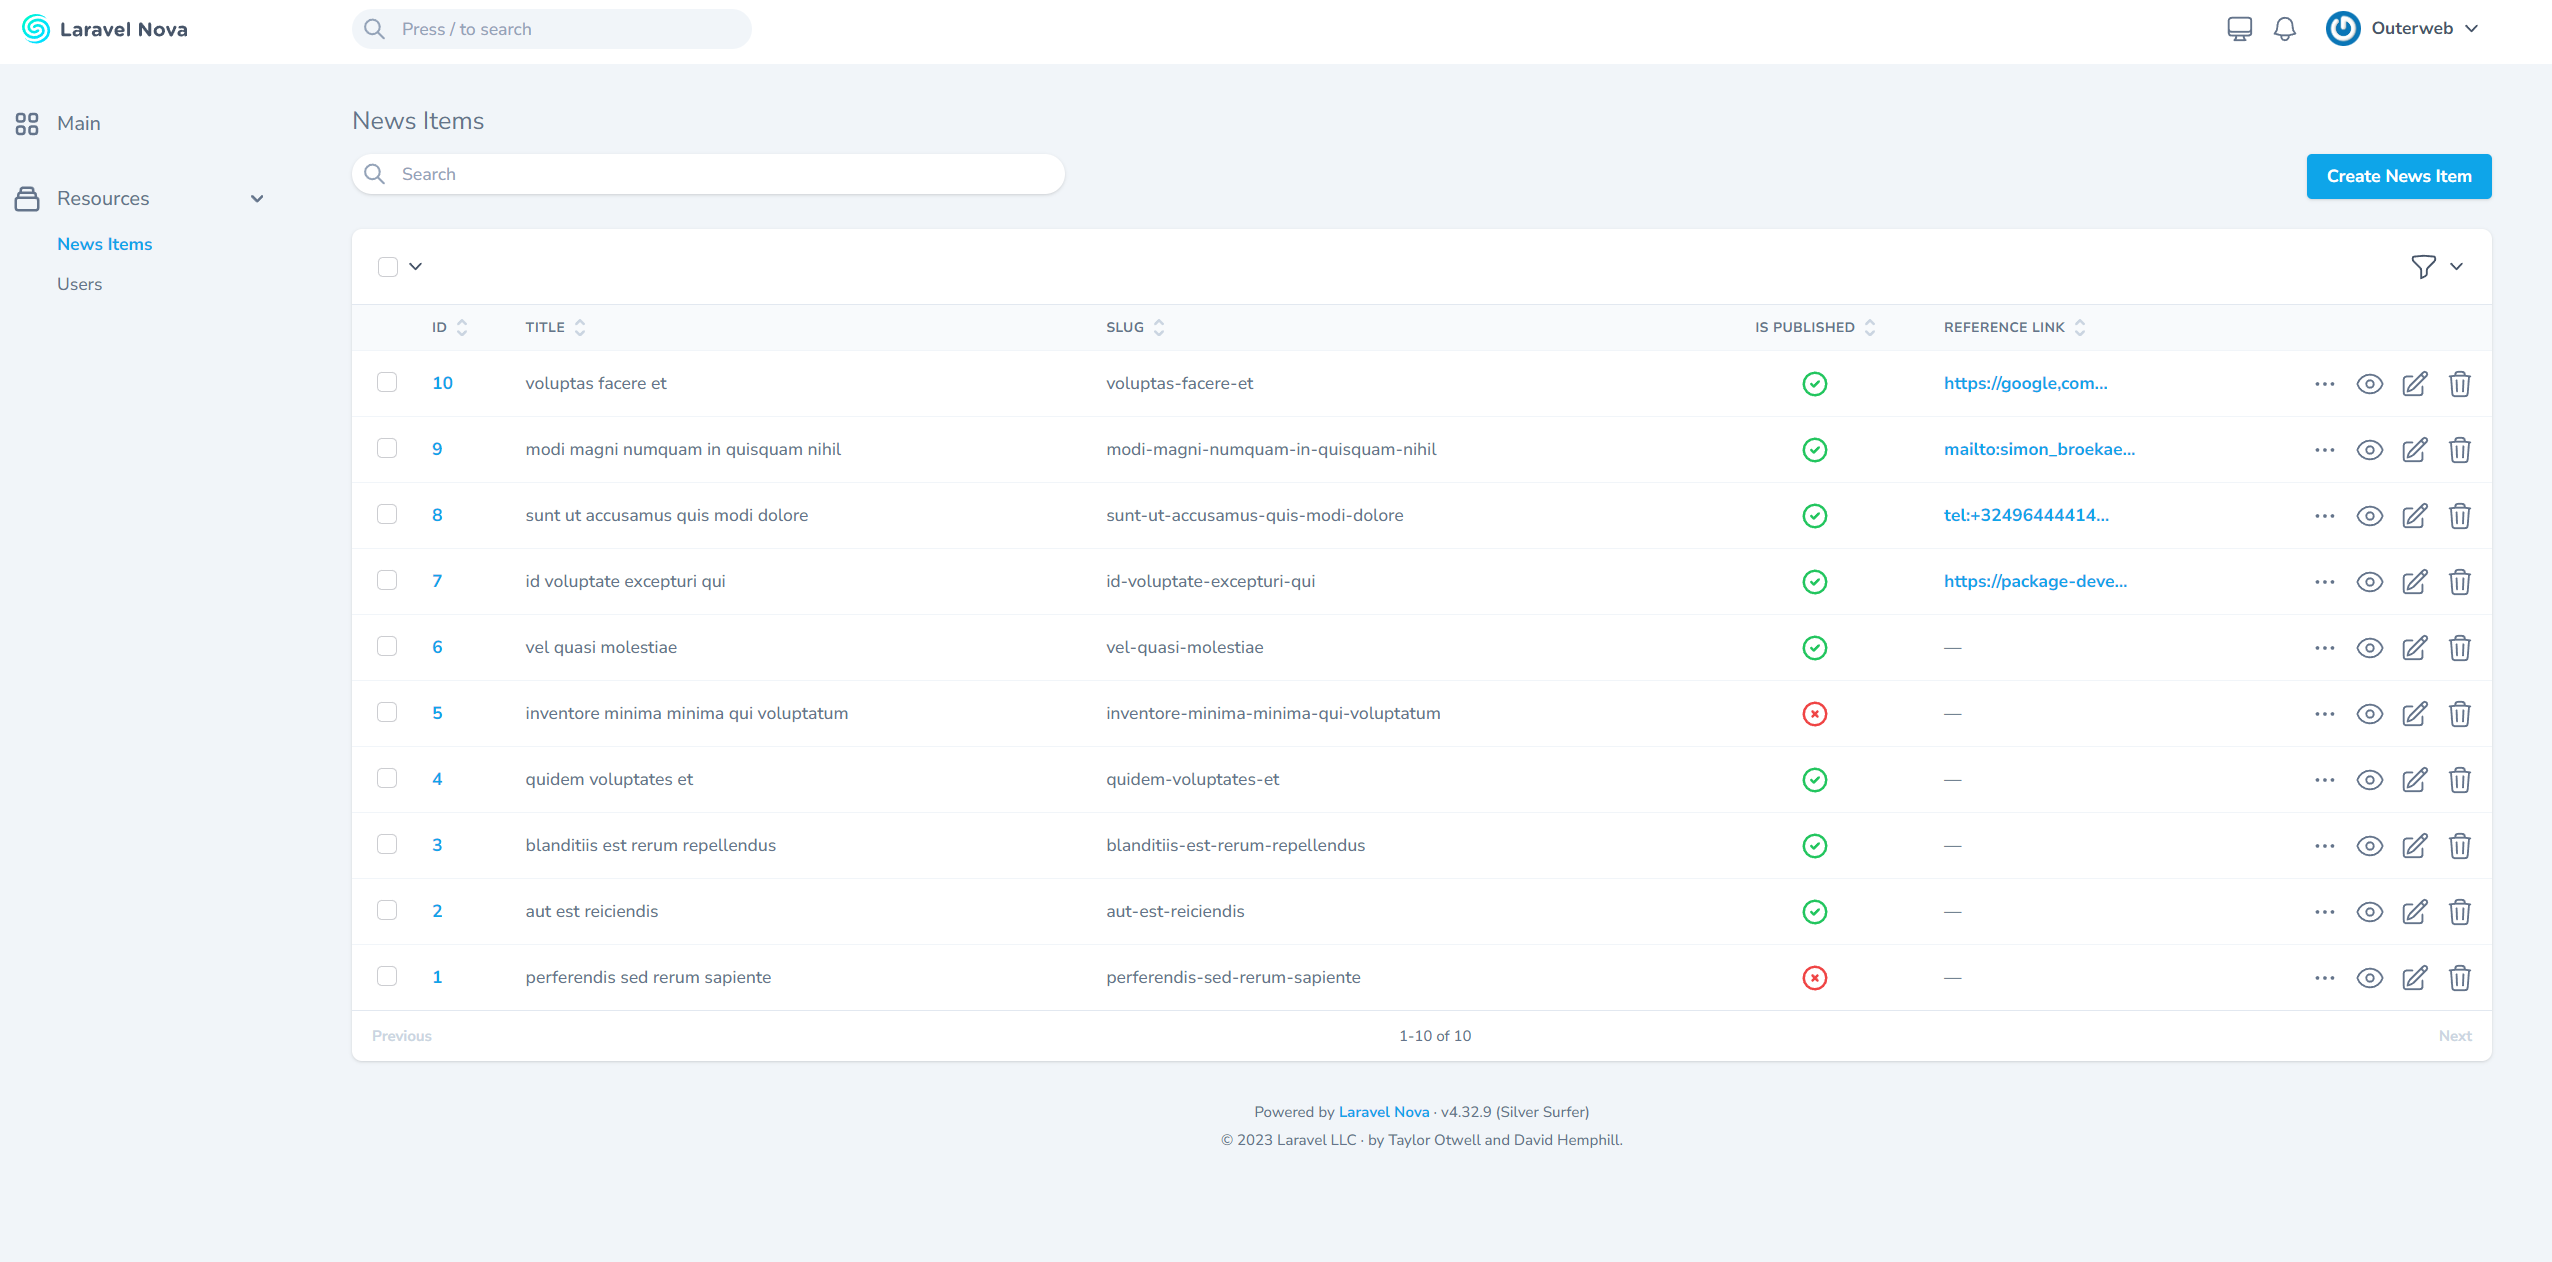Image resolution: width=2552 pixels, height=1262 pixels.
Task: Open the https://google,com reference link
Action: click(2025, 383)
